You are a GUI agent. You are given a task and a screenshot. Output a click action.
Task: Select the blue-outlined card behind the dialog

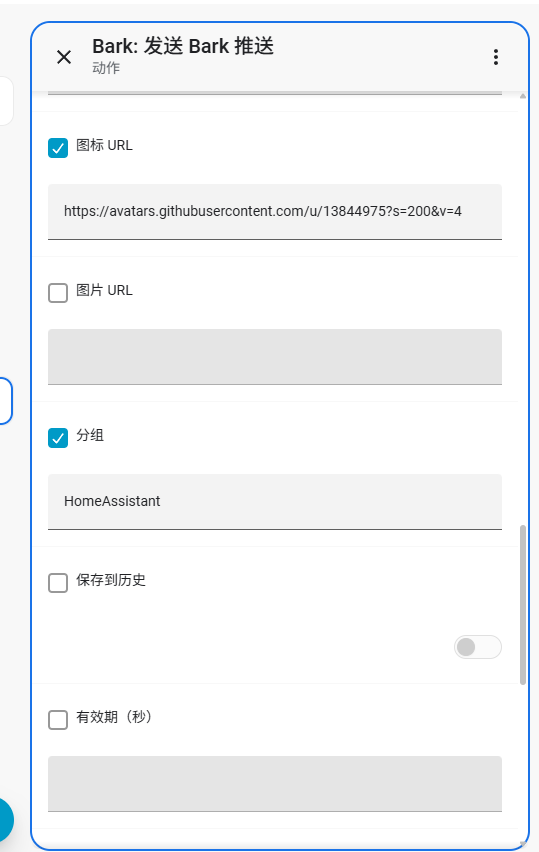5,401
